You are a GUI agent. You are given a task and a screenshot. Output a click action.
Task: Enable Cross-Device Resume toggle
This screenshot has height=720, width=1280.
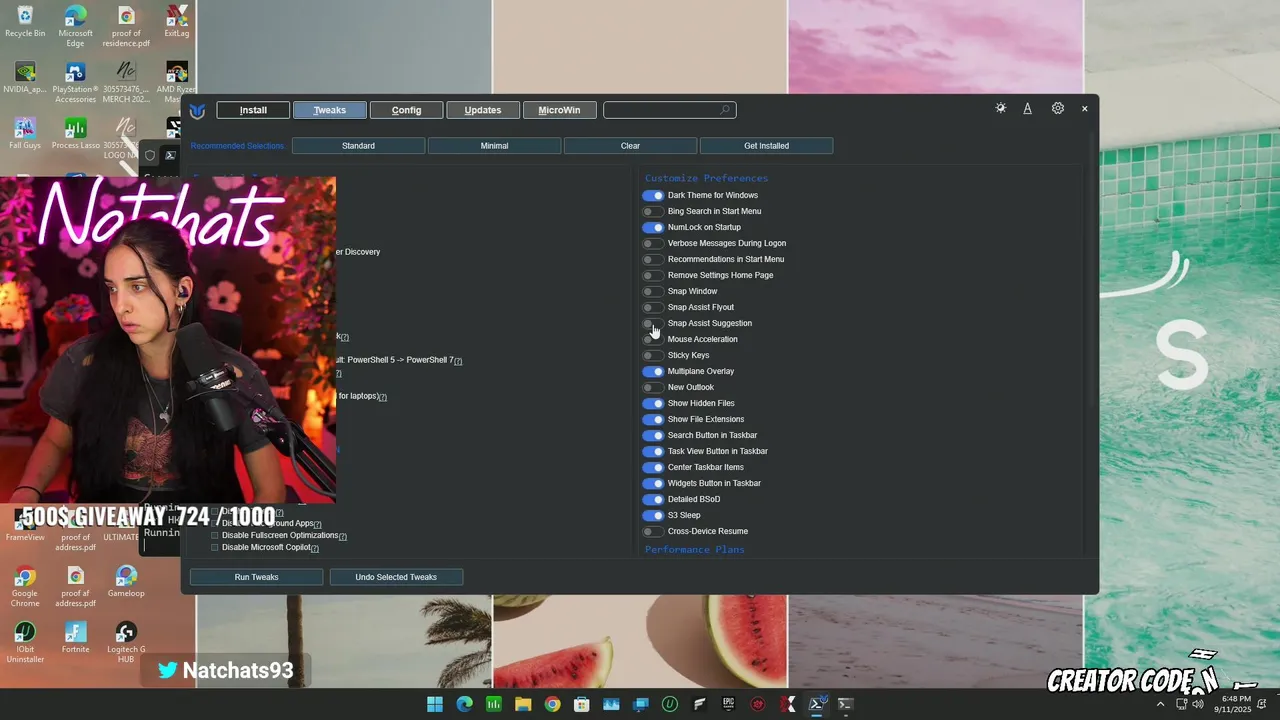point(653,531)
